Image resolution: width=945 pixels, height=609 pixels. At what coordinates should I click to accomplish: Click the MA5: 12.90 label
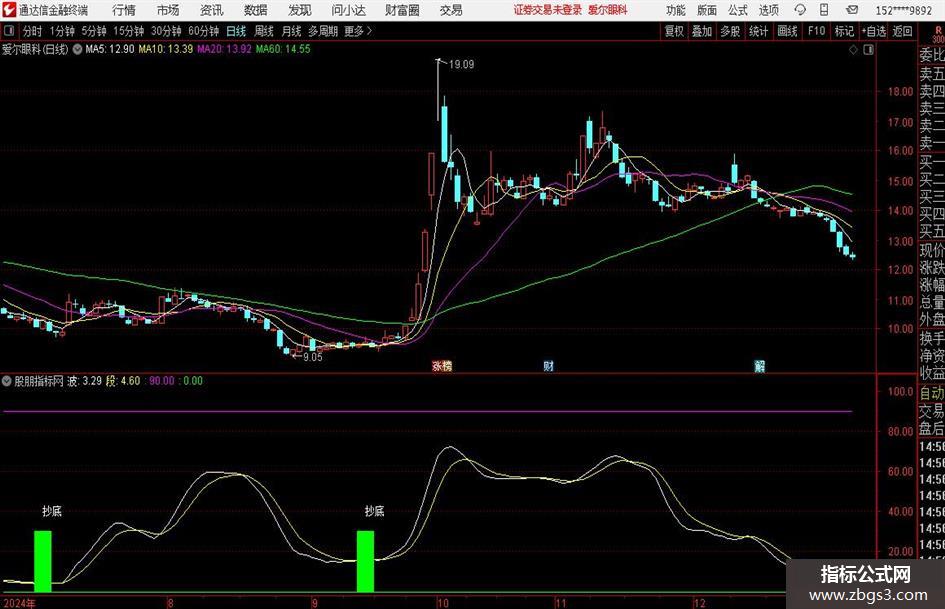pyautogui.click(x=110, y=49)
